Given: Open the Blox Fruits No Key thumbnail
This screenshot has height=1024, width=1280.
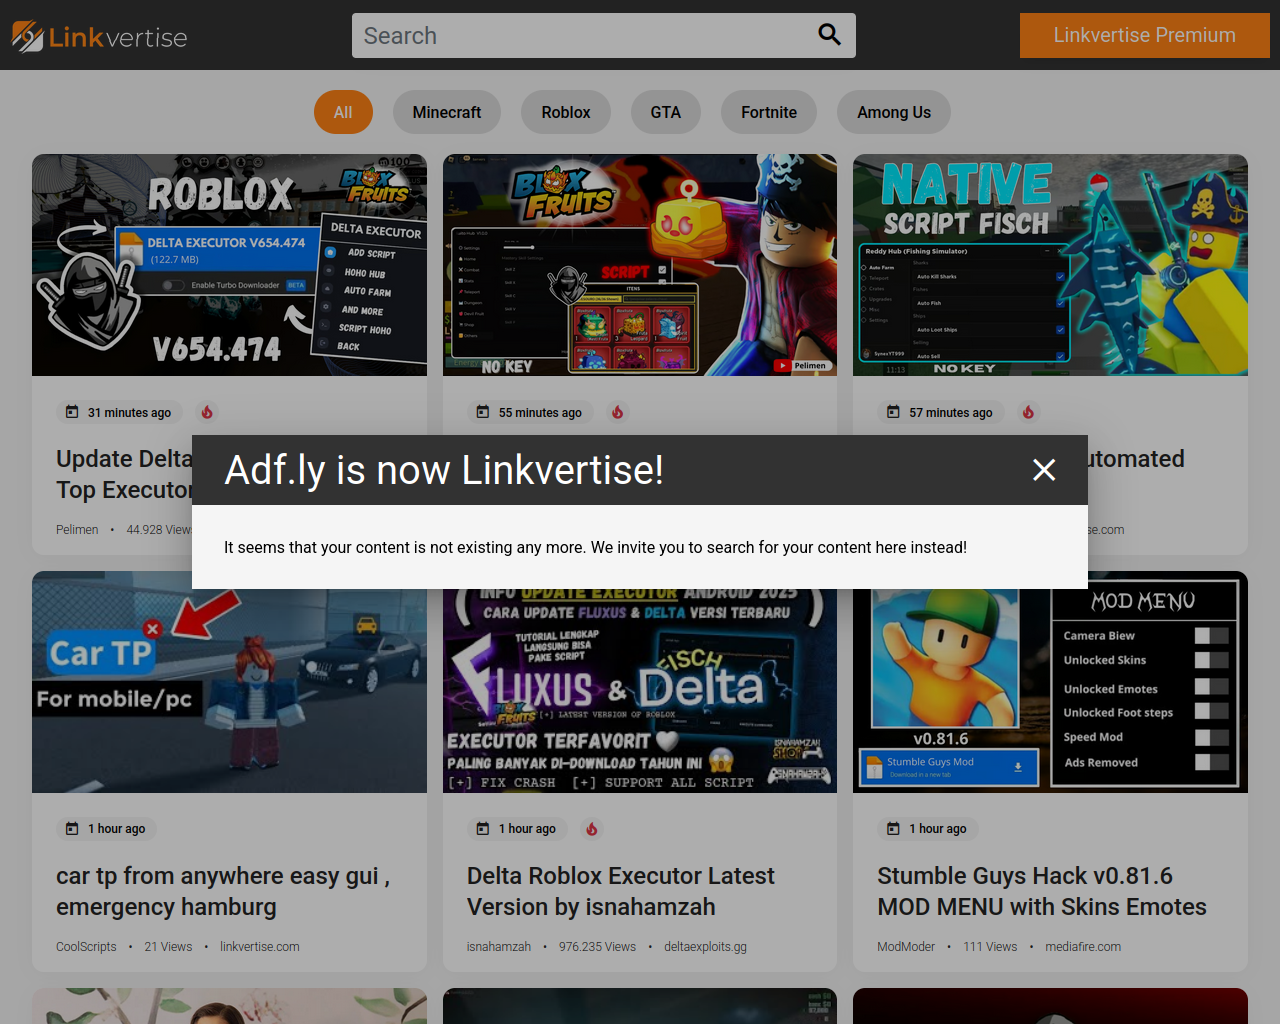Looking at the screenshot, I should (x=640, y=265).
